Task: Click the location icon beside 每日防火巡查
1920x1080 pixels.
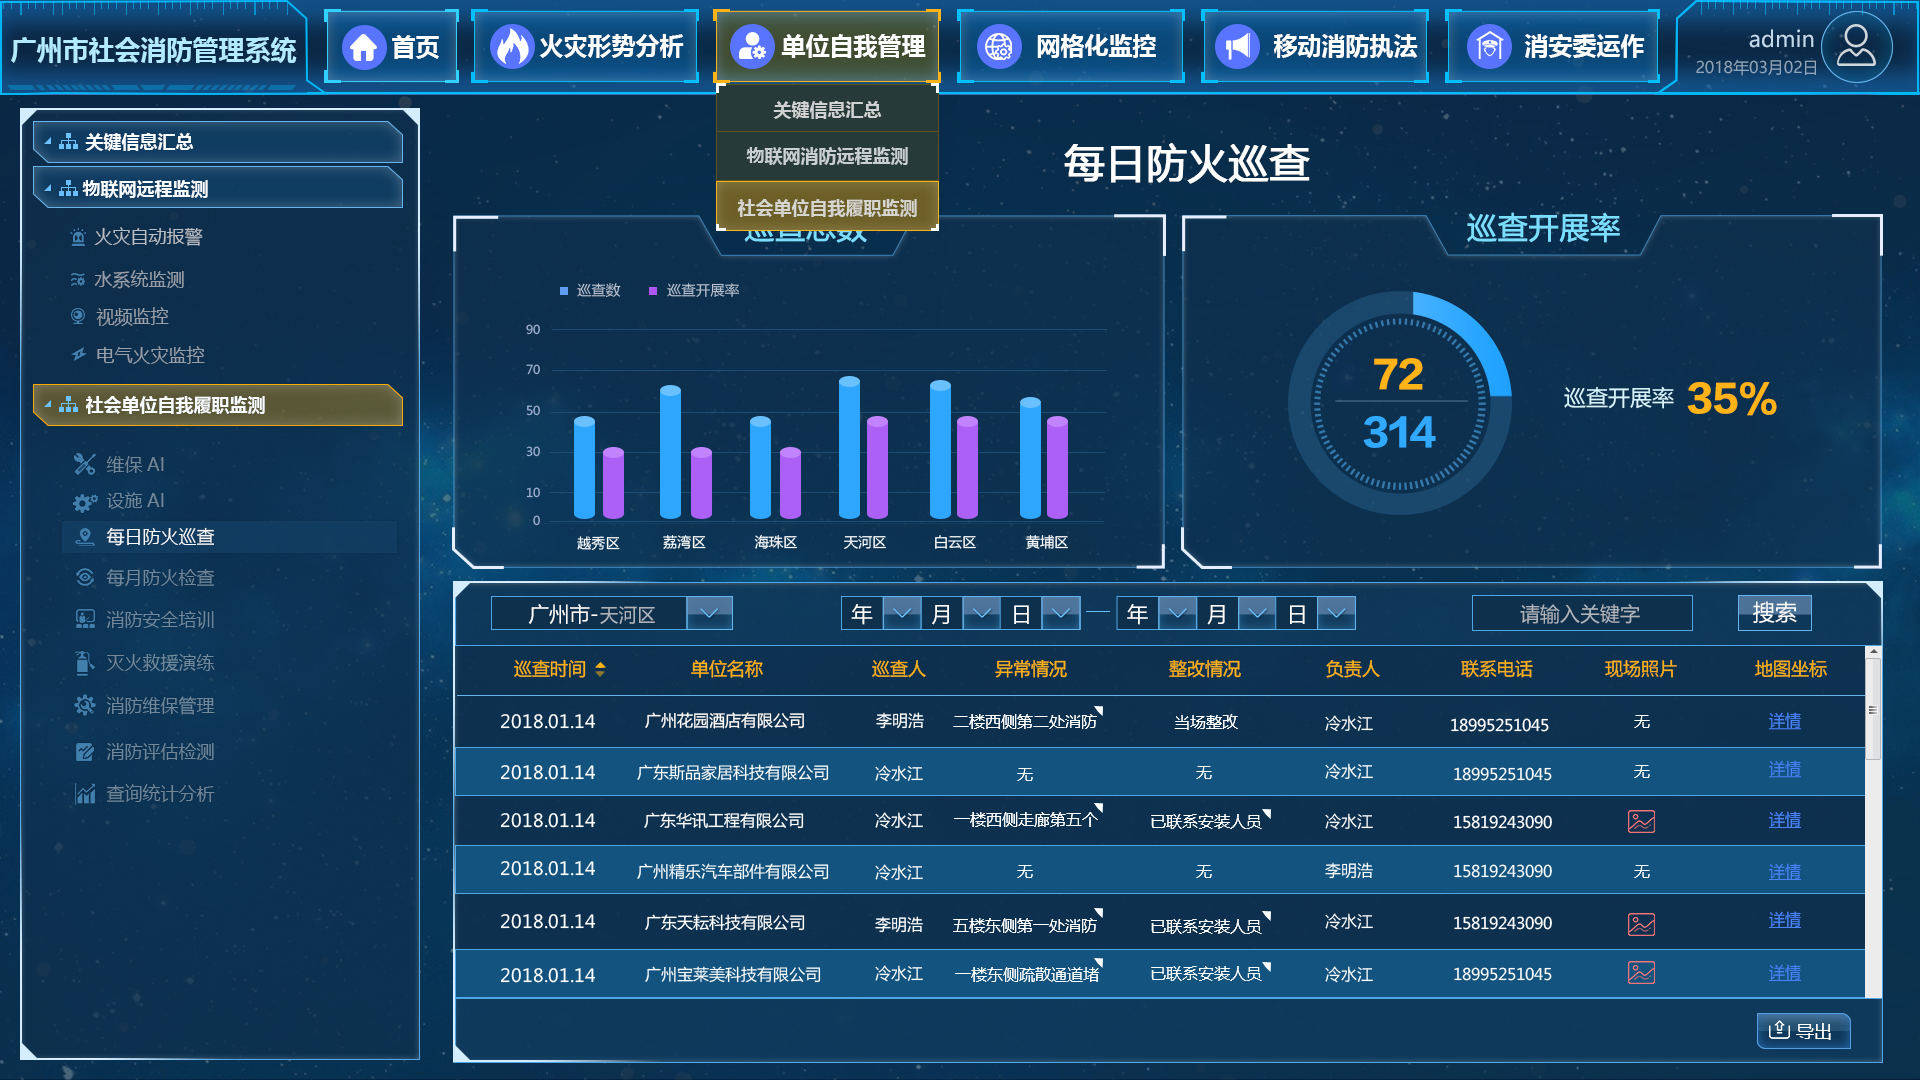Action: [x=86, y=537]
